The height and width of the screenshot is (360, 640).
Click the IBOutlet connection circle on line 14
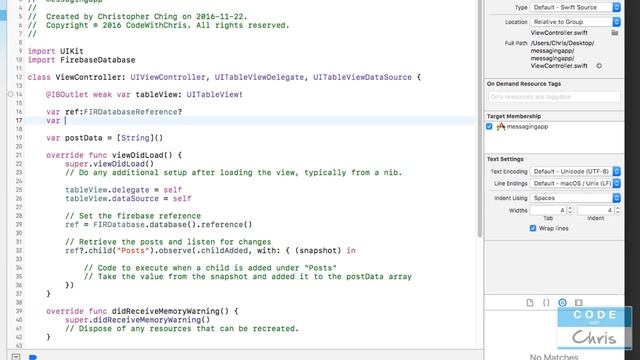pyautogui.click(x=11, y=94)
